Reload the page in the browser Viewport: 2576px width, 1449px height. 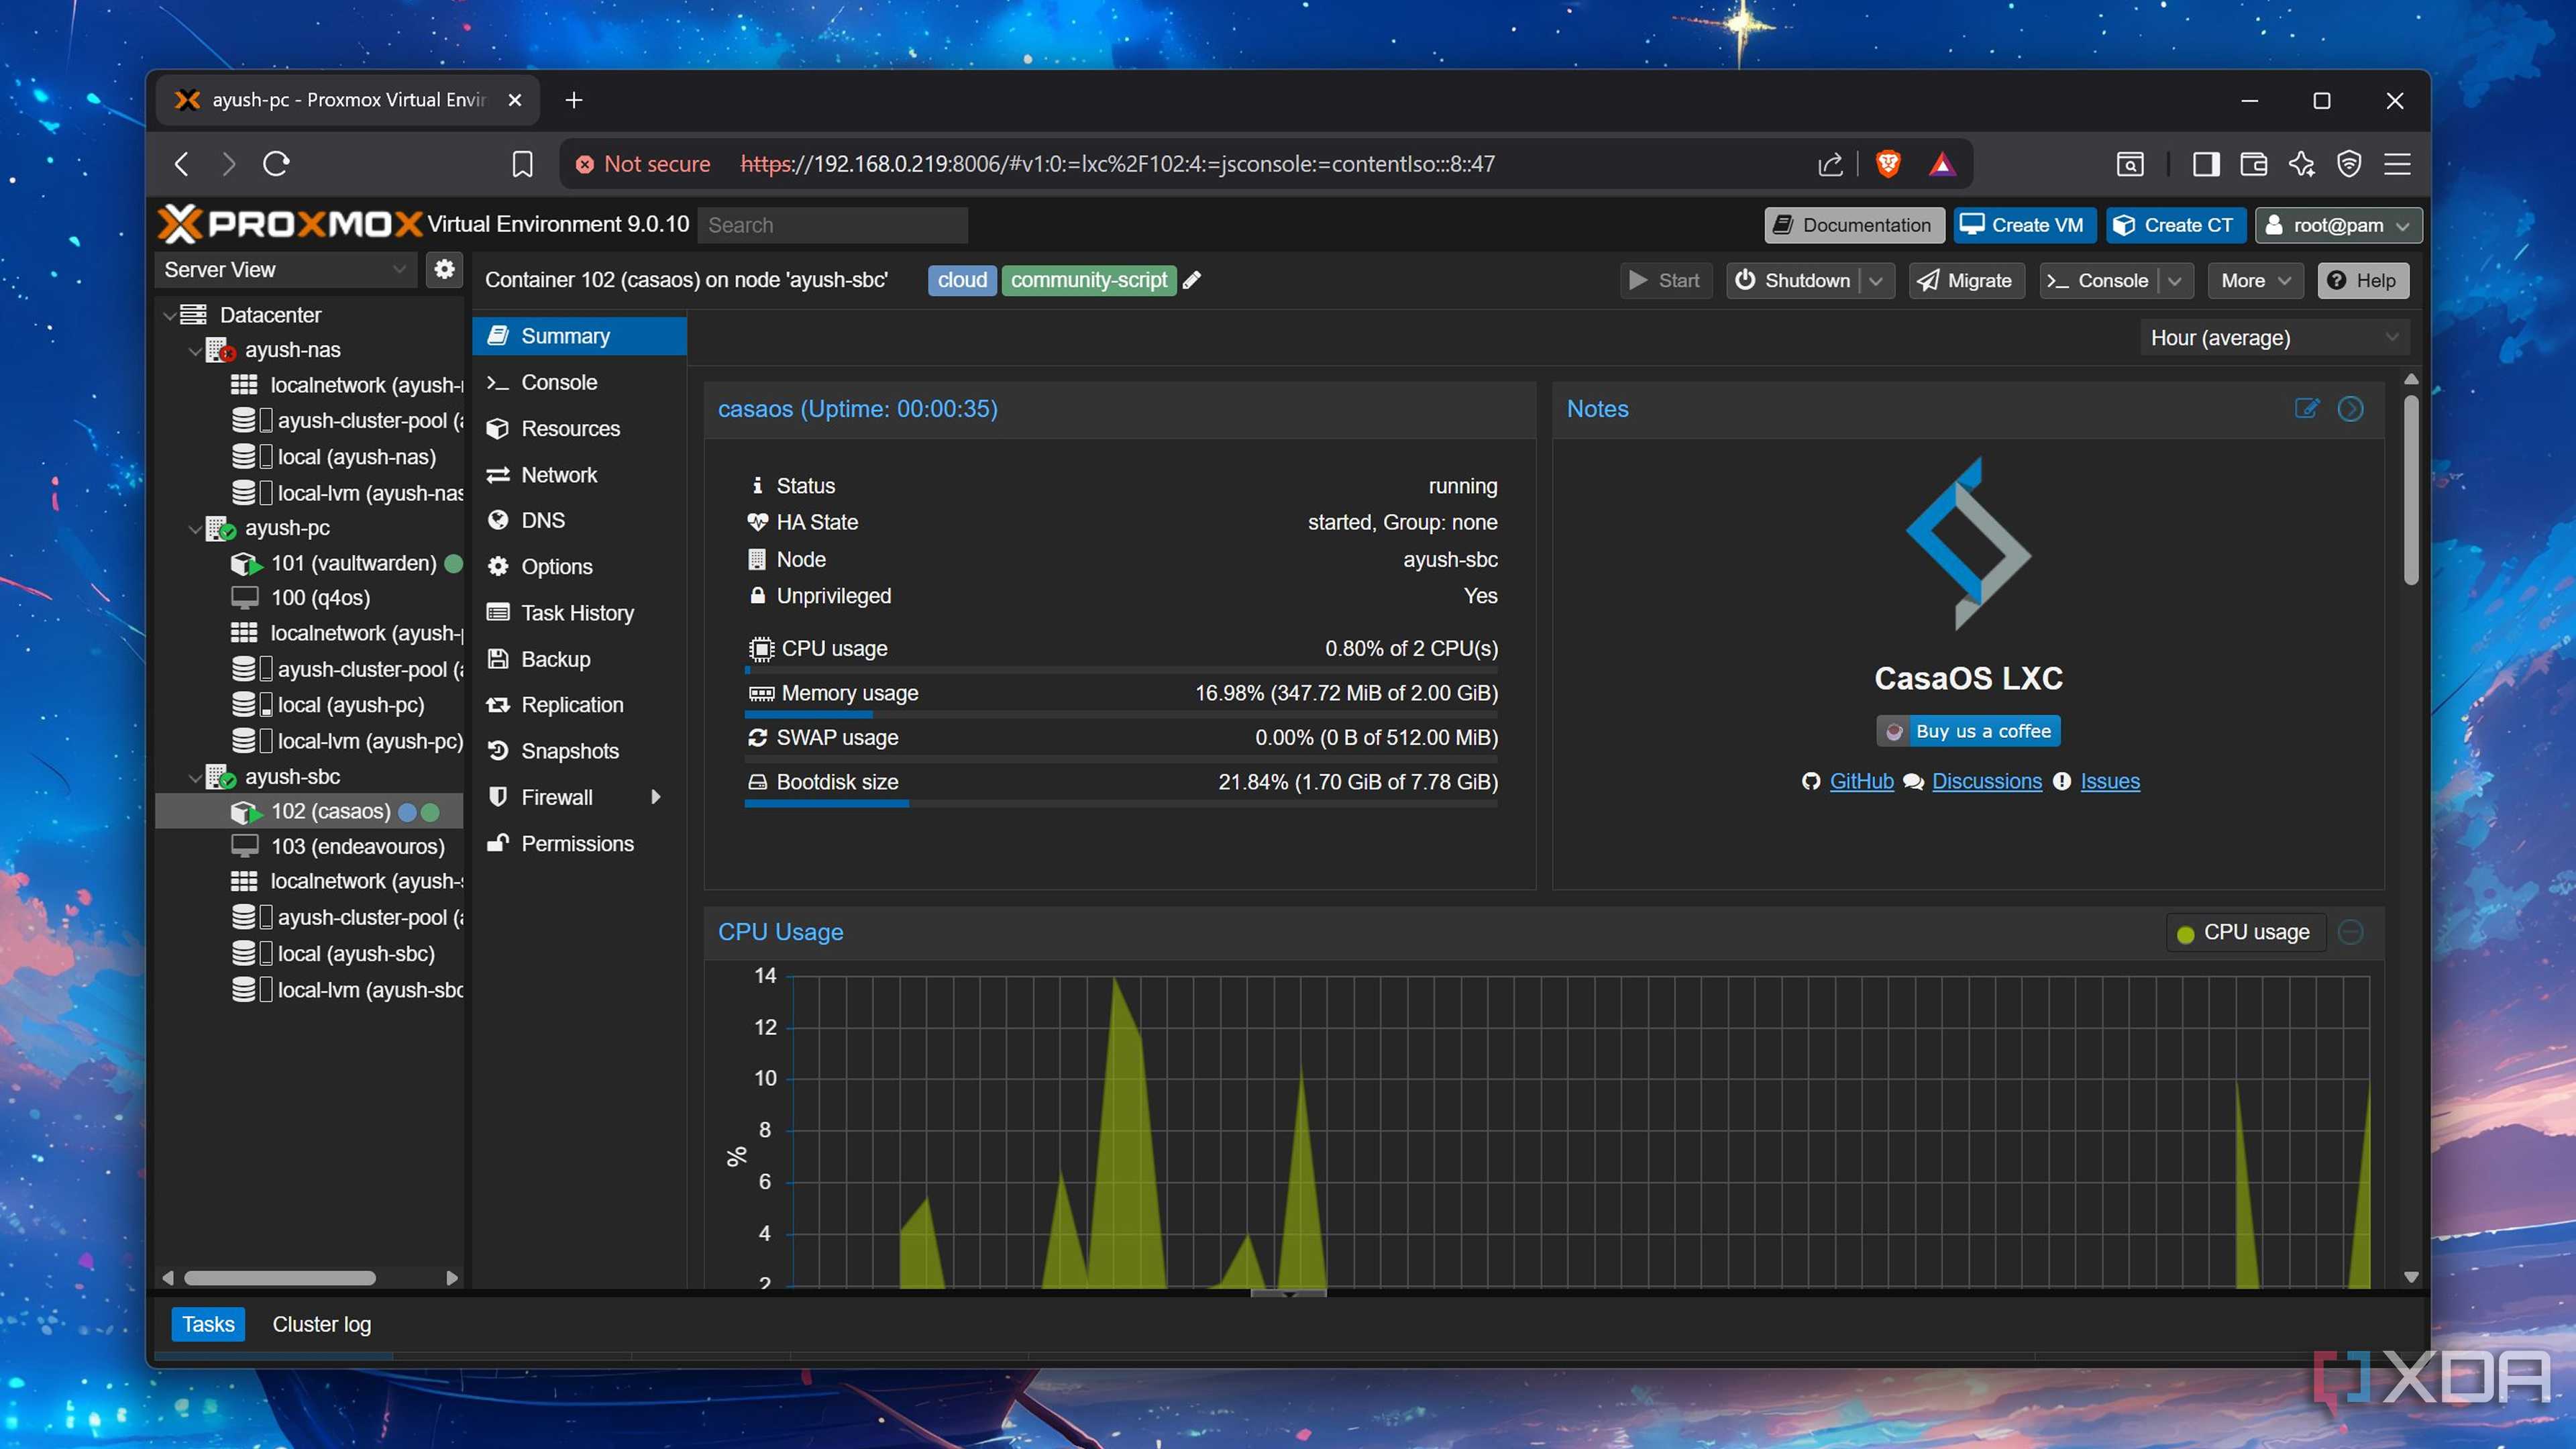click(x=276, y=164)
